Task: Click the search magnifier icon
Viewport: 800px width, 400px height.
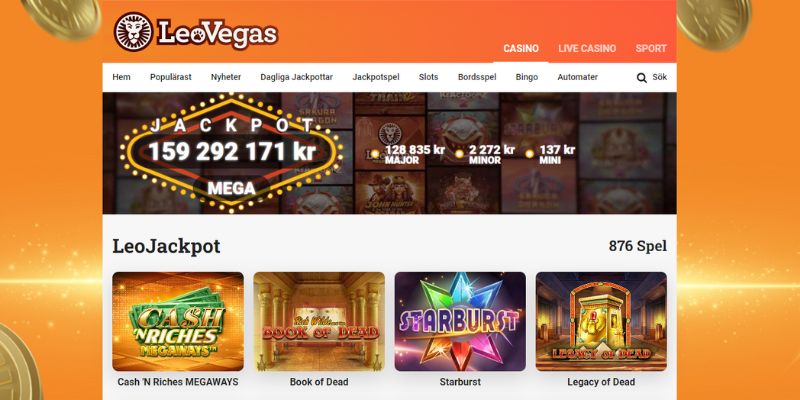Action: tap(642, 78)
